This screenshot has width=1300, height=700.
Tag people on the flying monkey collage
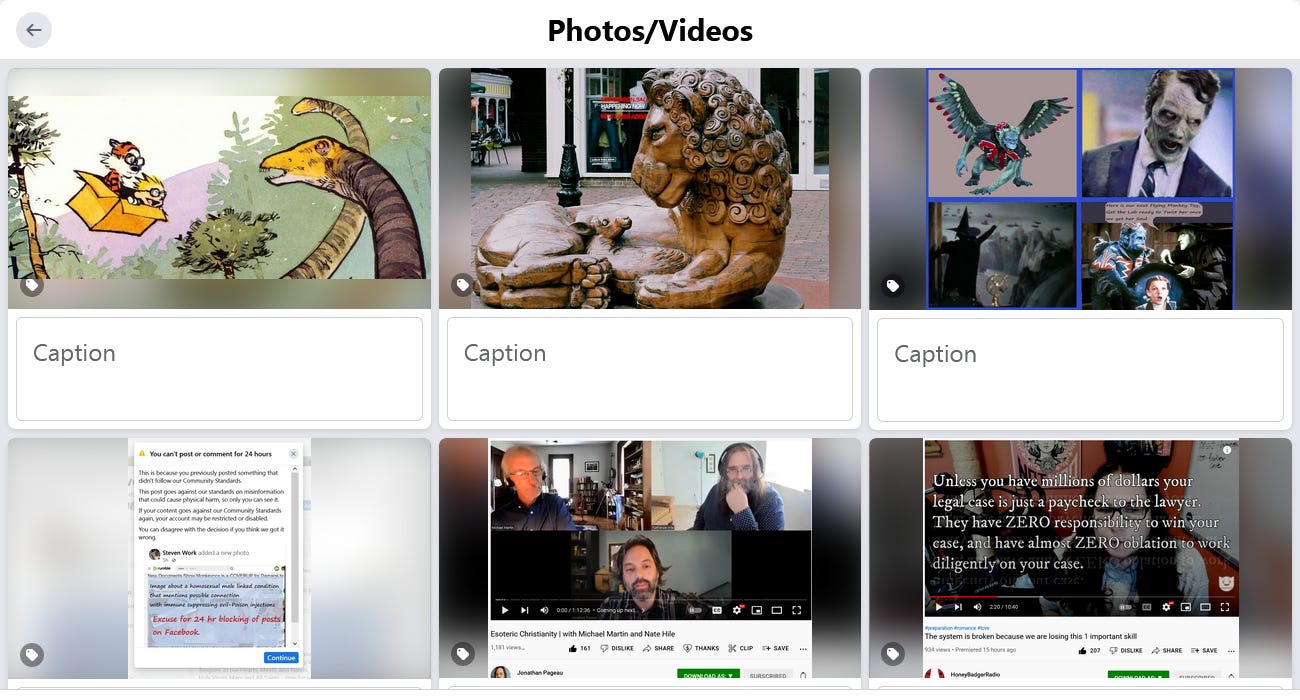tap(892, 285)
